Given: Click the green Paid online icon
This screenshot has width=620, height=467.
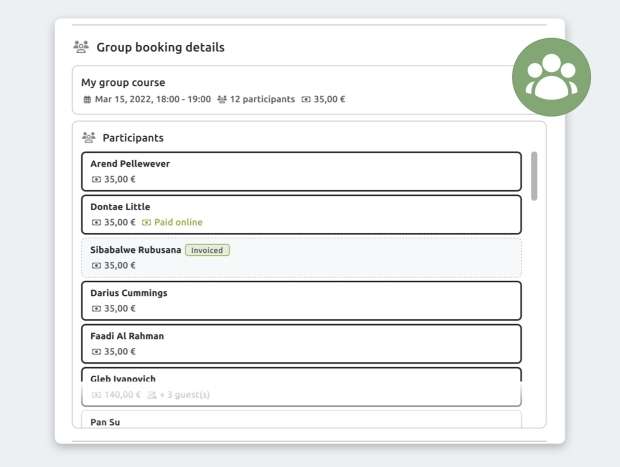Looking at the screenshot, I should point(146,222).
